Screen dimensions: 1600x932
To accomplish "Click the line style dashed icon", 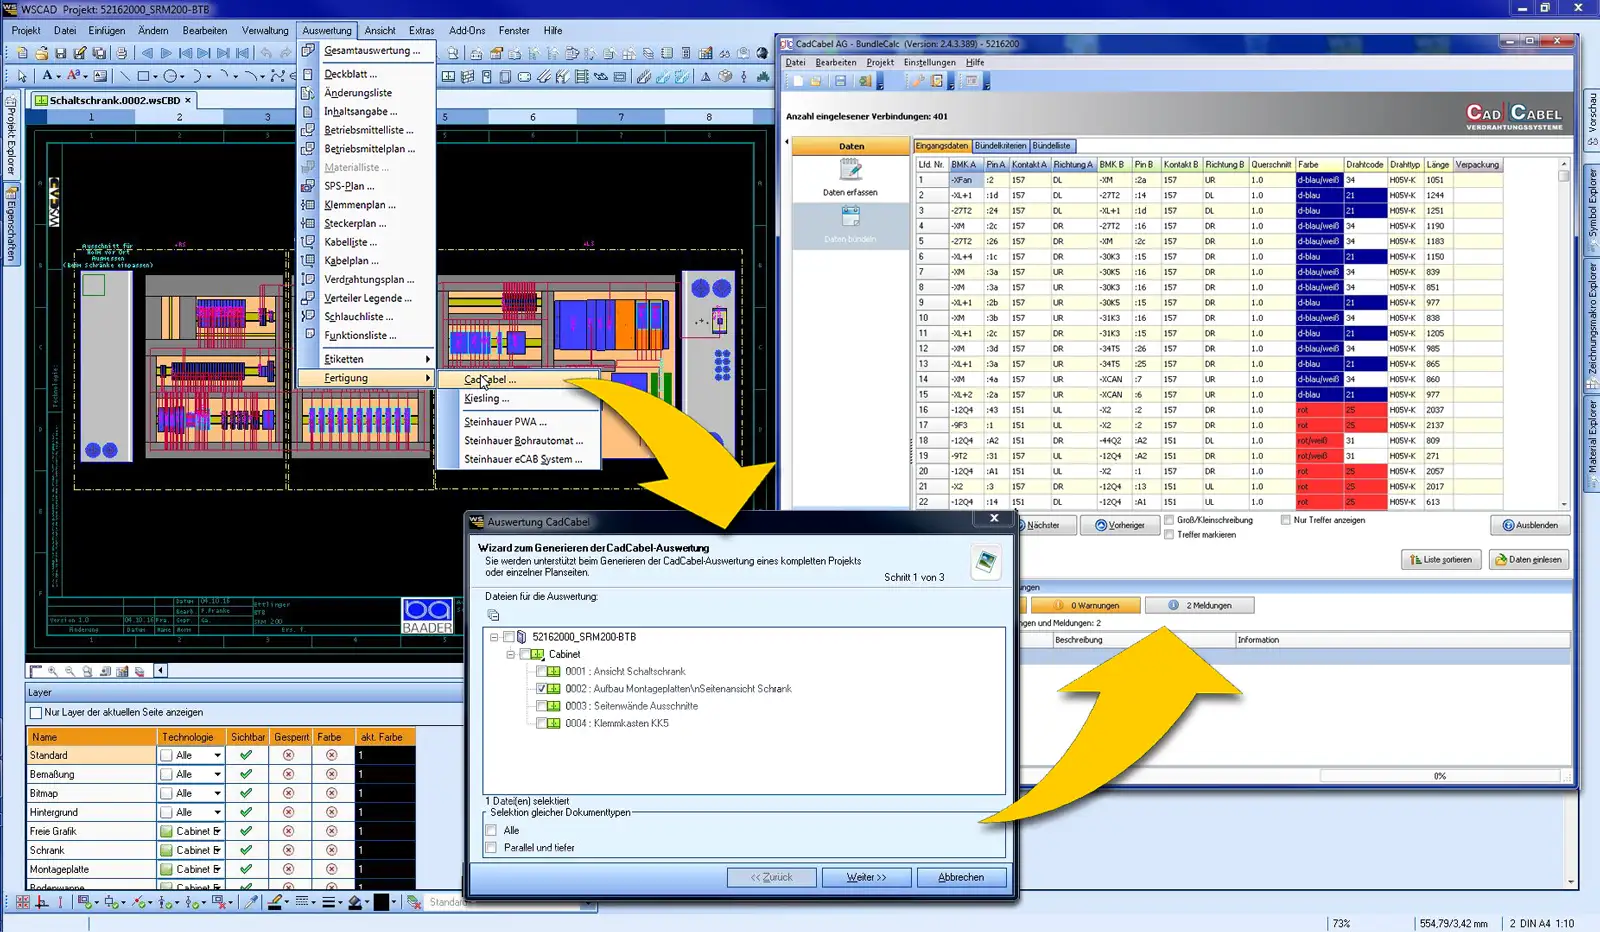I will pyautogui.click(x=301, y=902).
